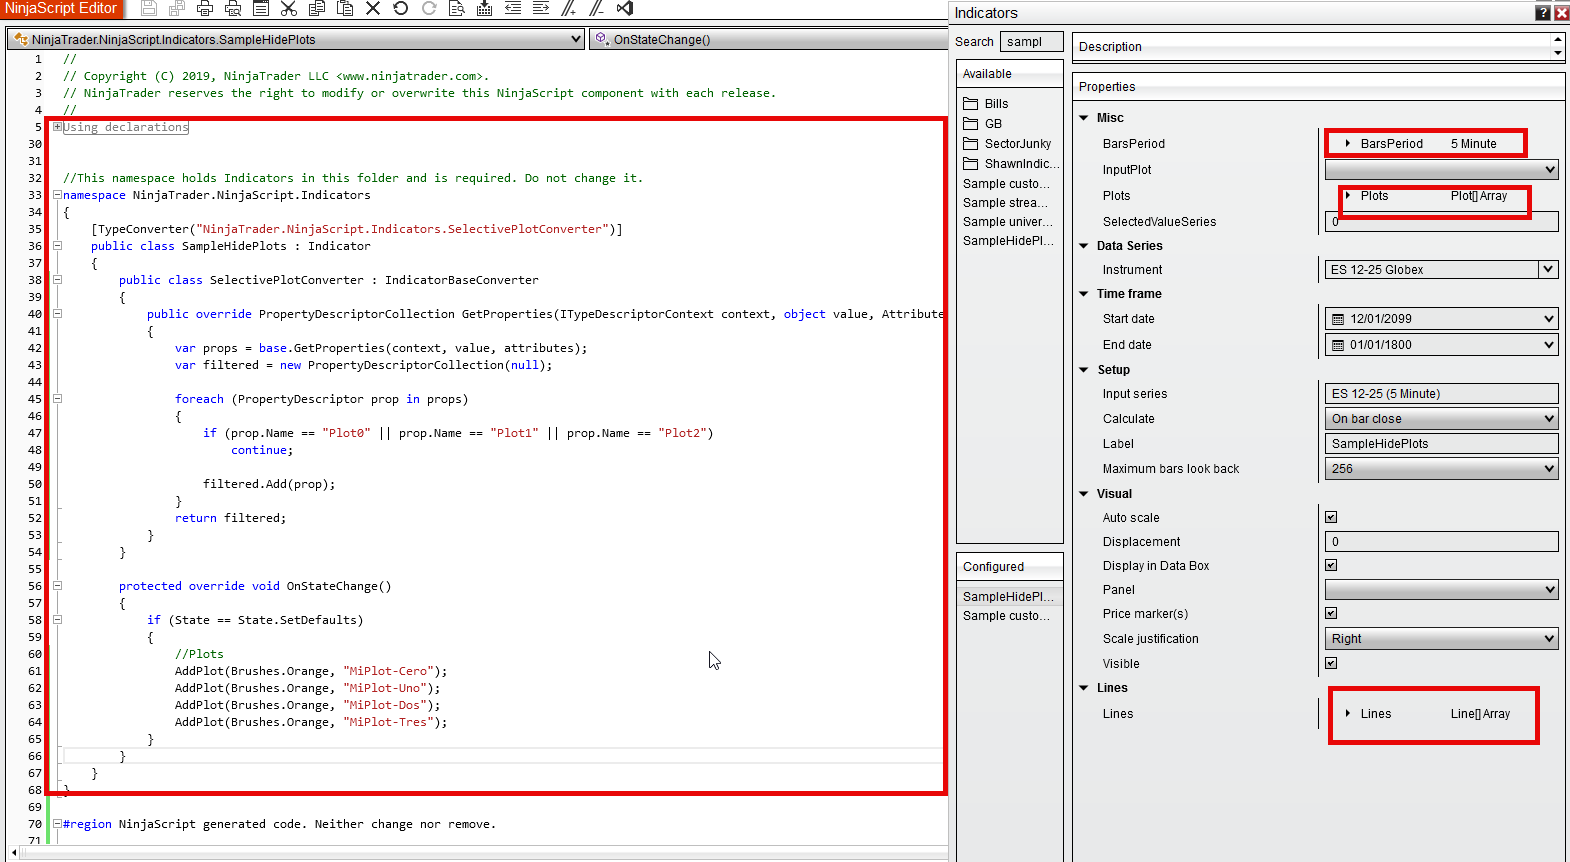Click the Cut scissors icon
The height and width of the screenshot is (862, 1570).
coord(289,9)
